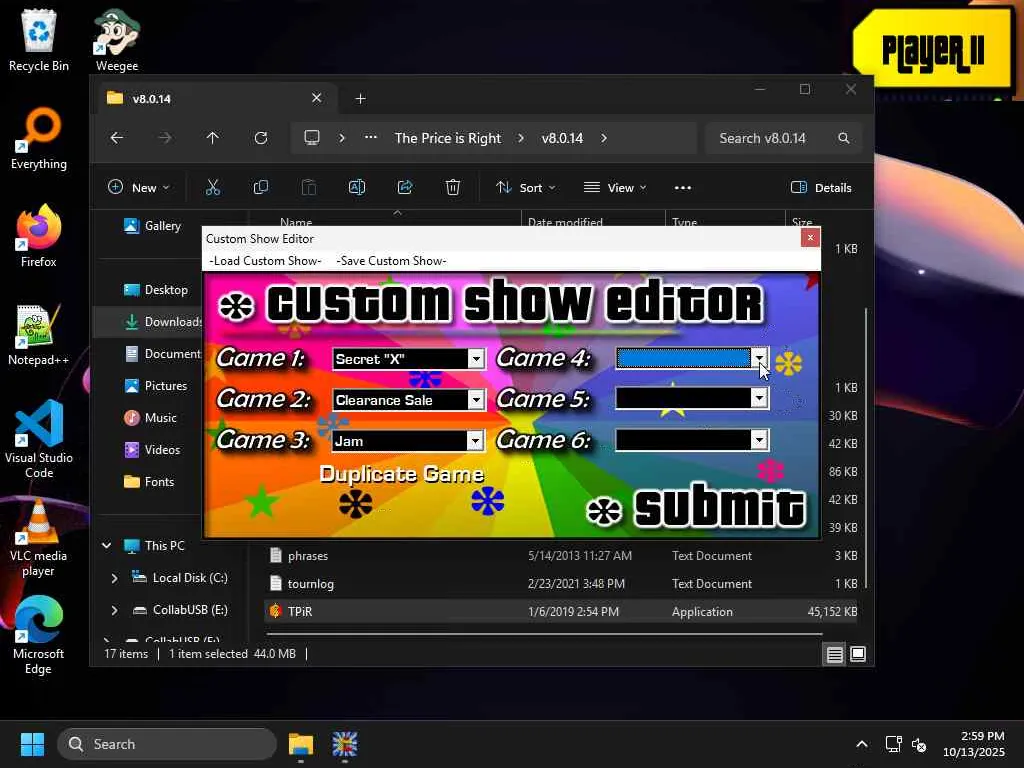The height and width of the screenshot is (768, 1024).
Task: Open VLC media player desktop shortcut
Action: coord(39,537)
